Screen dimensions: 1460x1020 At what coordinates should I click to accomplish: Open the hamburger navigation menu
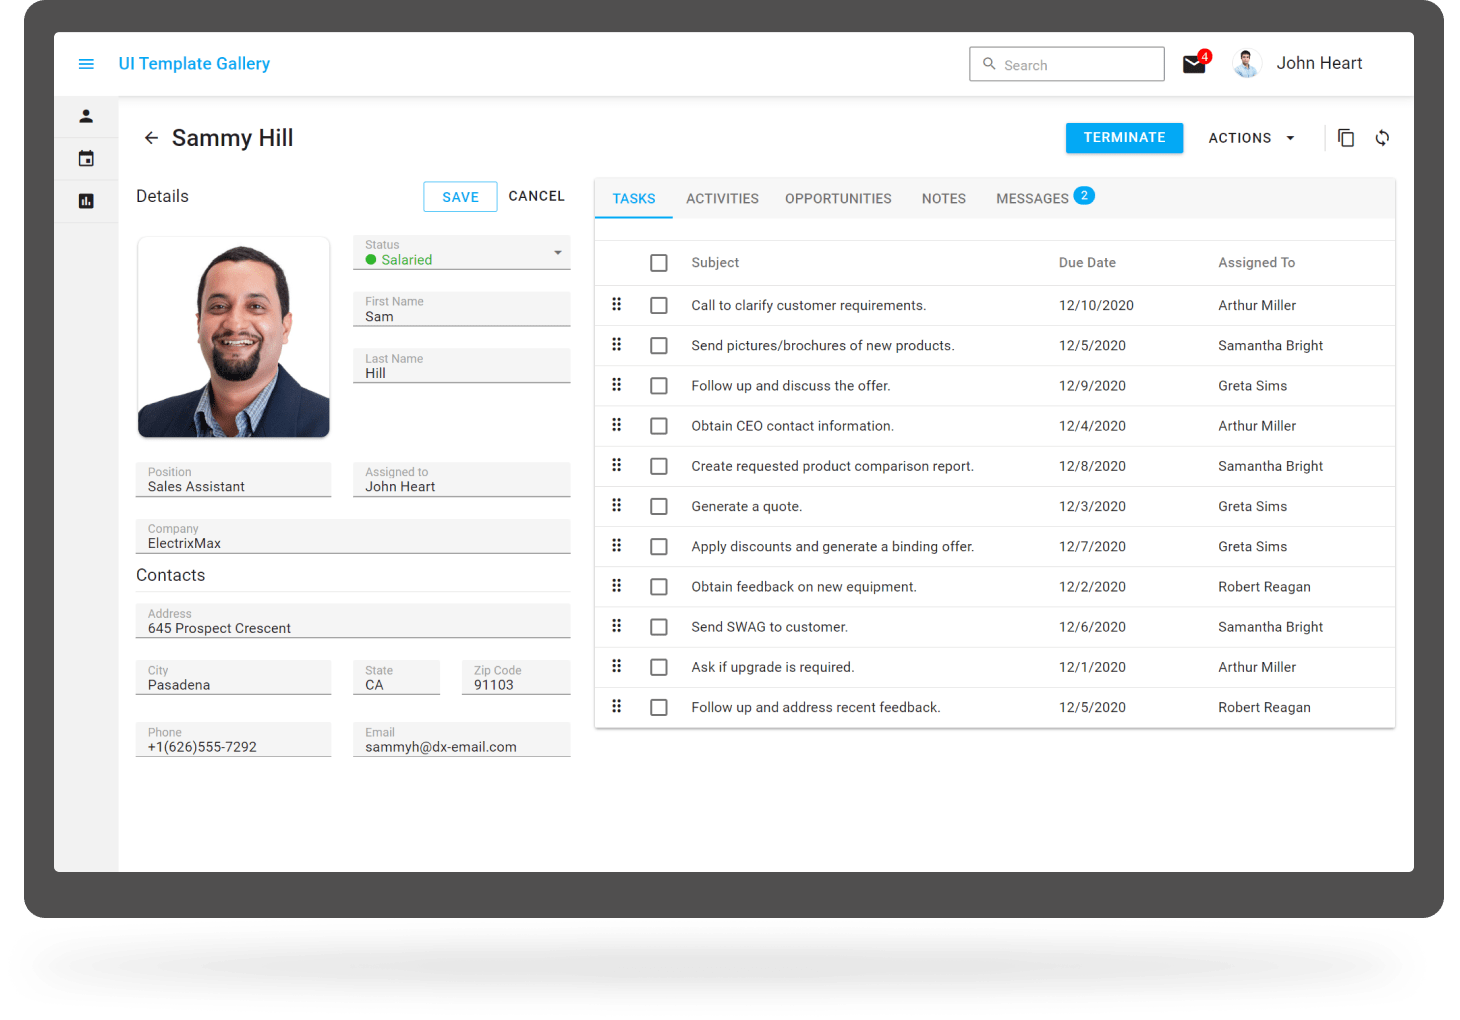pyautogui.click(x=86, y=64)
